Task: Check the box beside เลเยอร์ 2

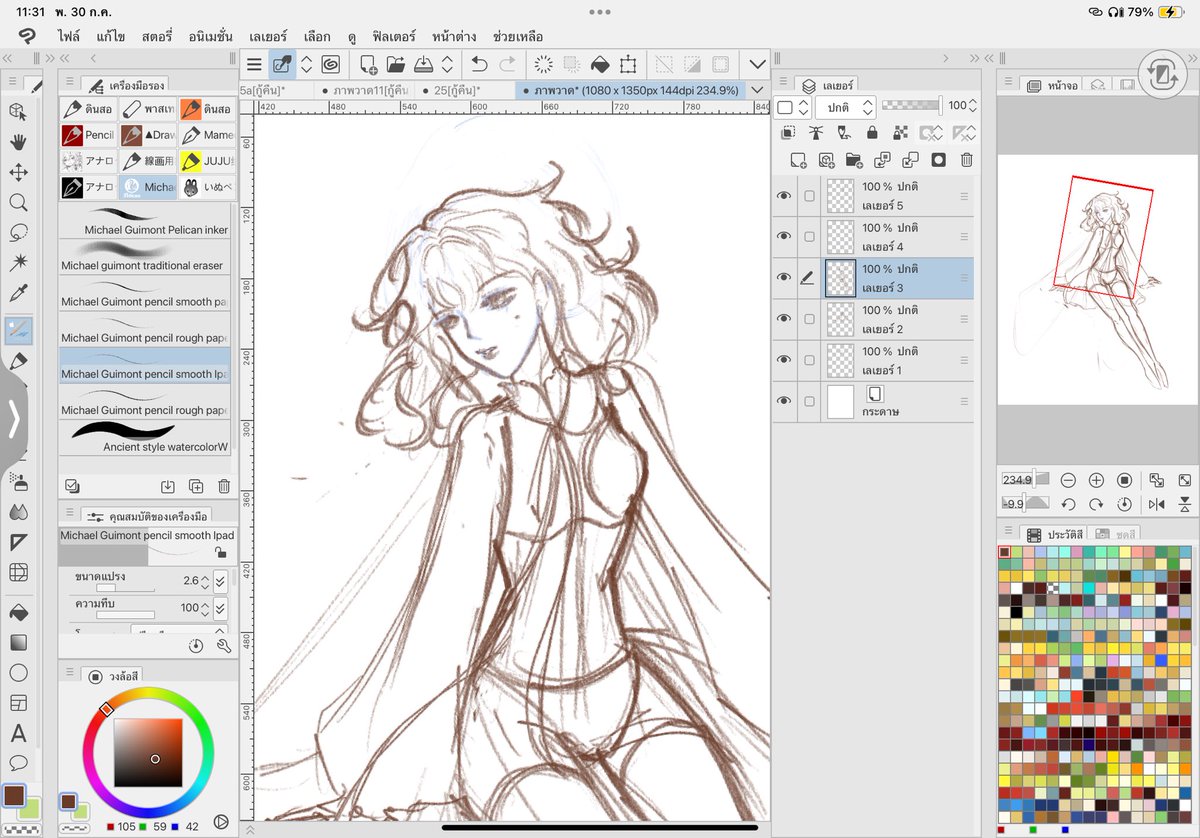Action: point(809,319)
